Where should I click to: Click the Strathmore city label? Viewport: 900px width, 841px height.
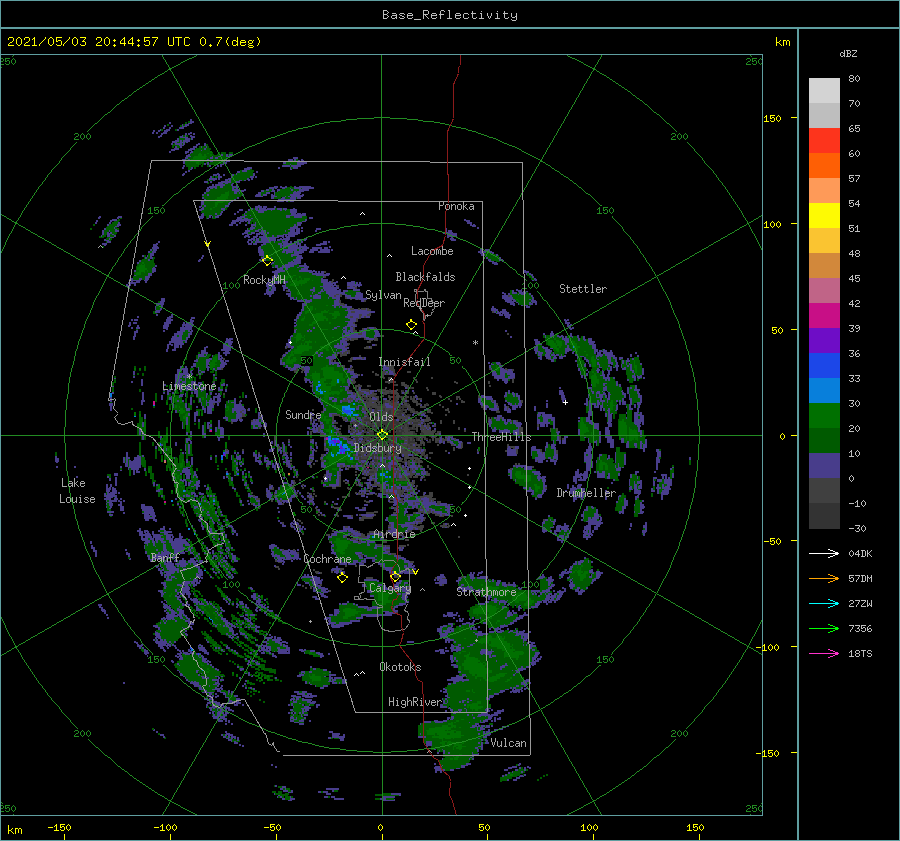pyautogui.click(x=486, y=592)
